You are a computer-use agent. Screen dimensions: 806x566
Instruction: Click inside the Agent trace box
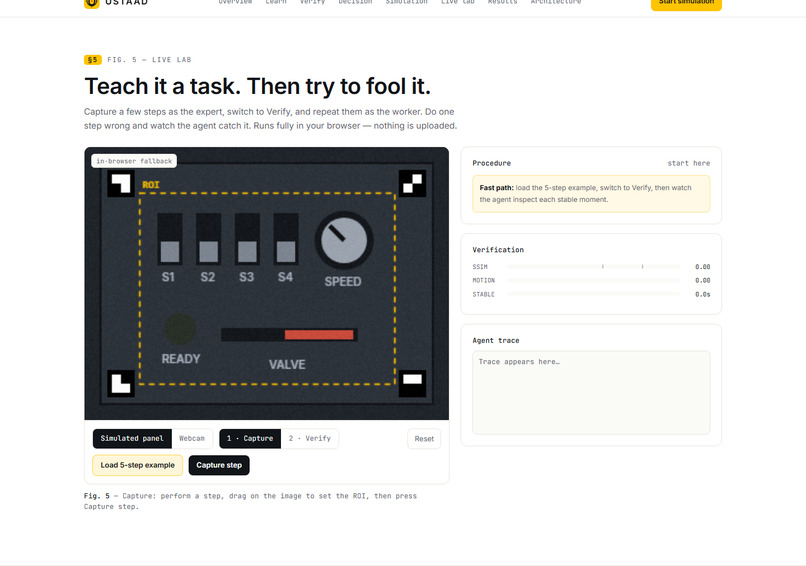(591, 393)
